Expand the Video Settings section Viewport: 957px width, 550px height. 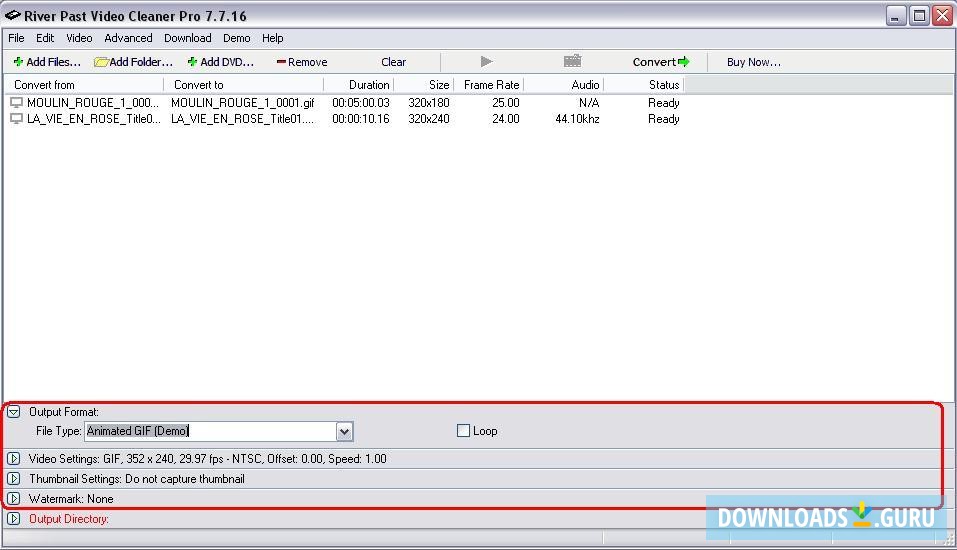coord(13,458)
